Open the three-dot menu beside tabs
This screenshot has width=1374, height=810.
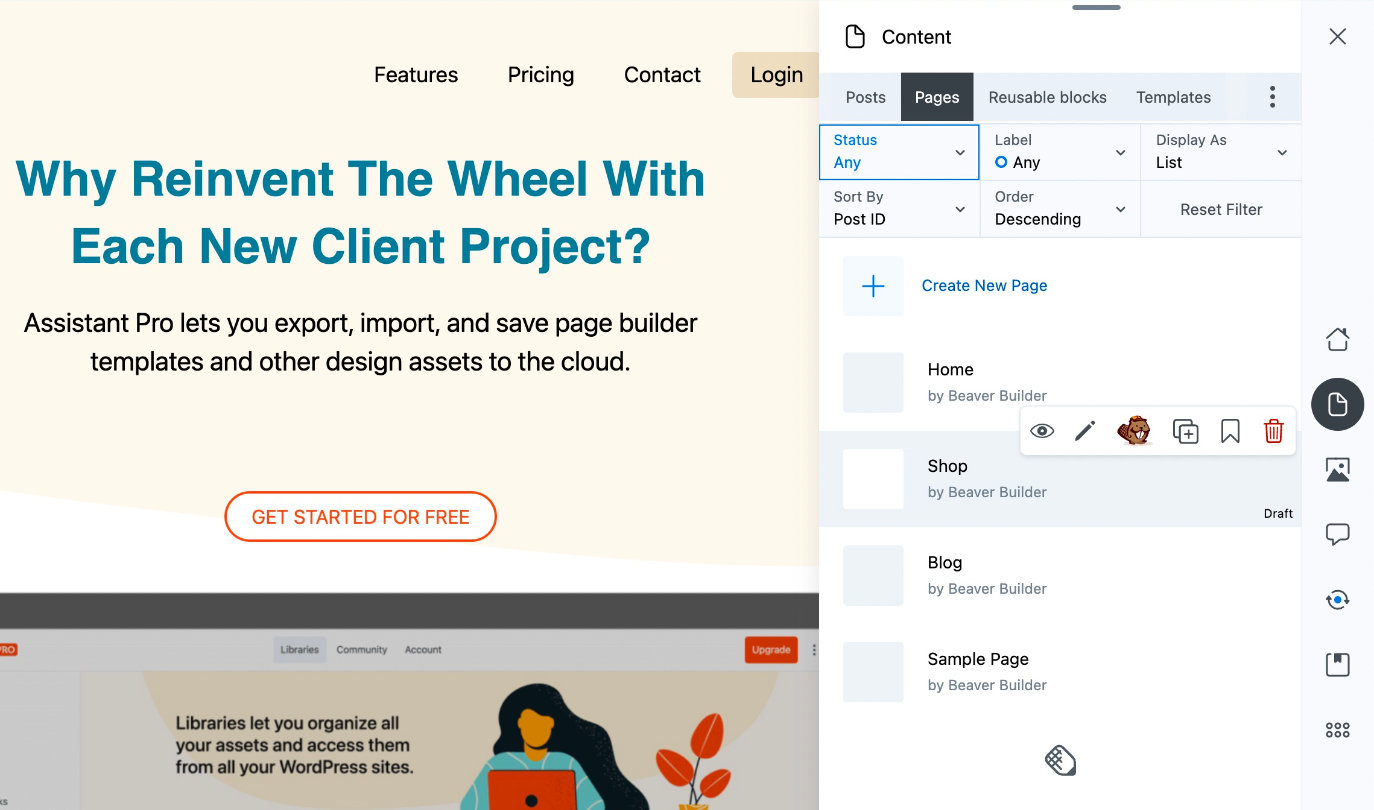click(x=1272, y=96)
